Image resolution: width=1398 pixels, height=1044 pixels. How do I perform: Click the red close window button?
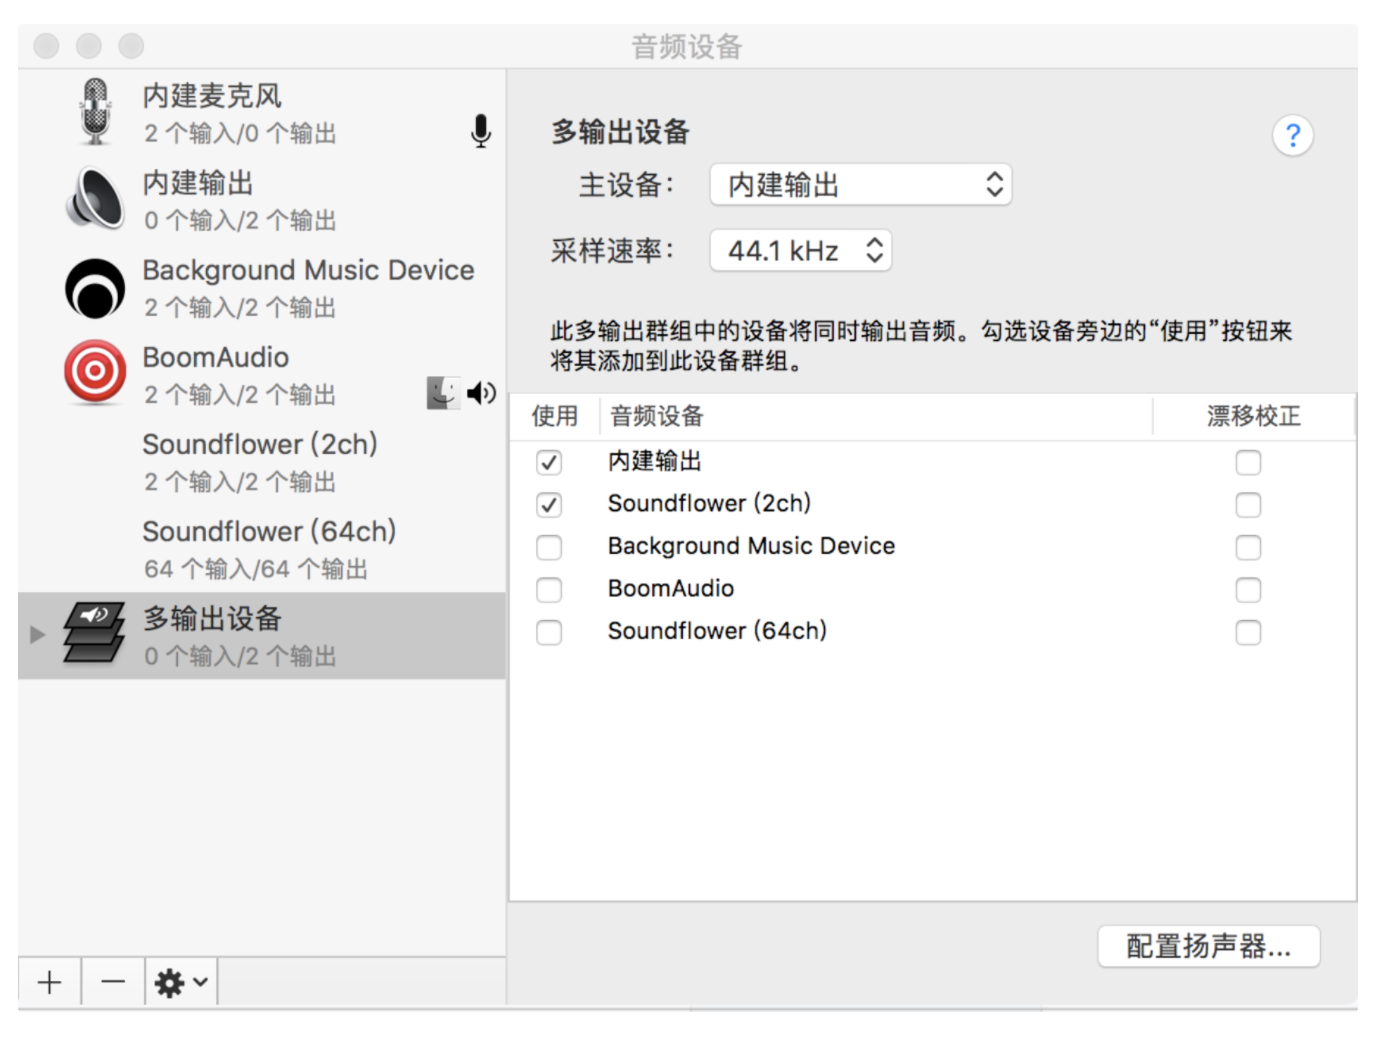tap(46, 46)
